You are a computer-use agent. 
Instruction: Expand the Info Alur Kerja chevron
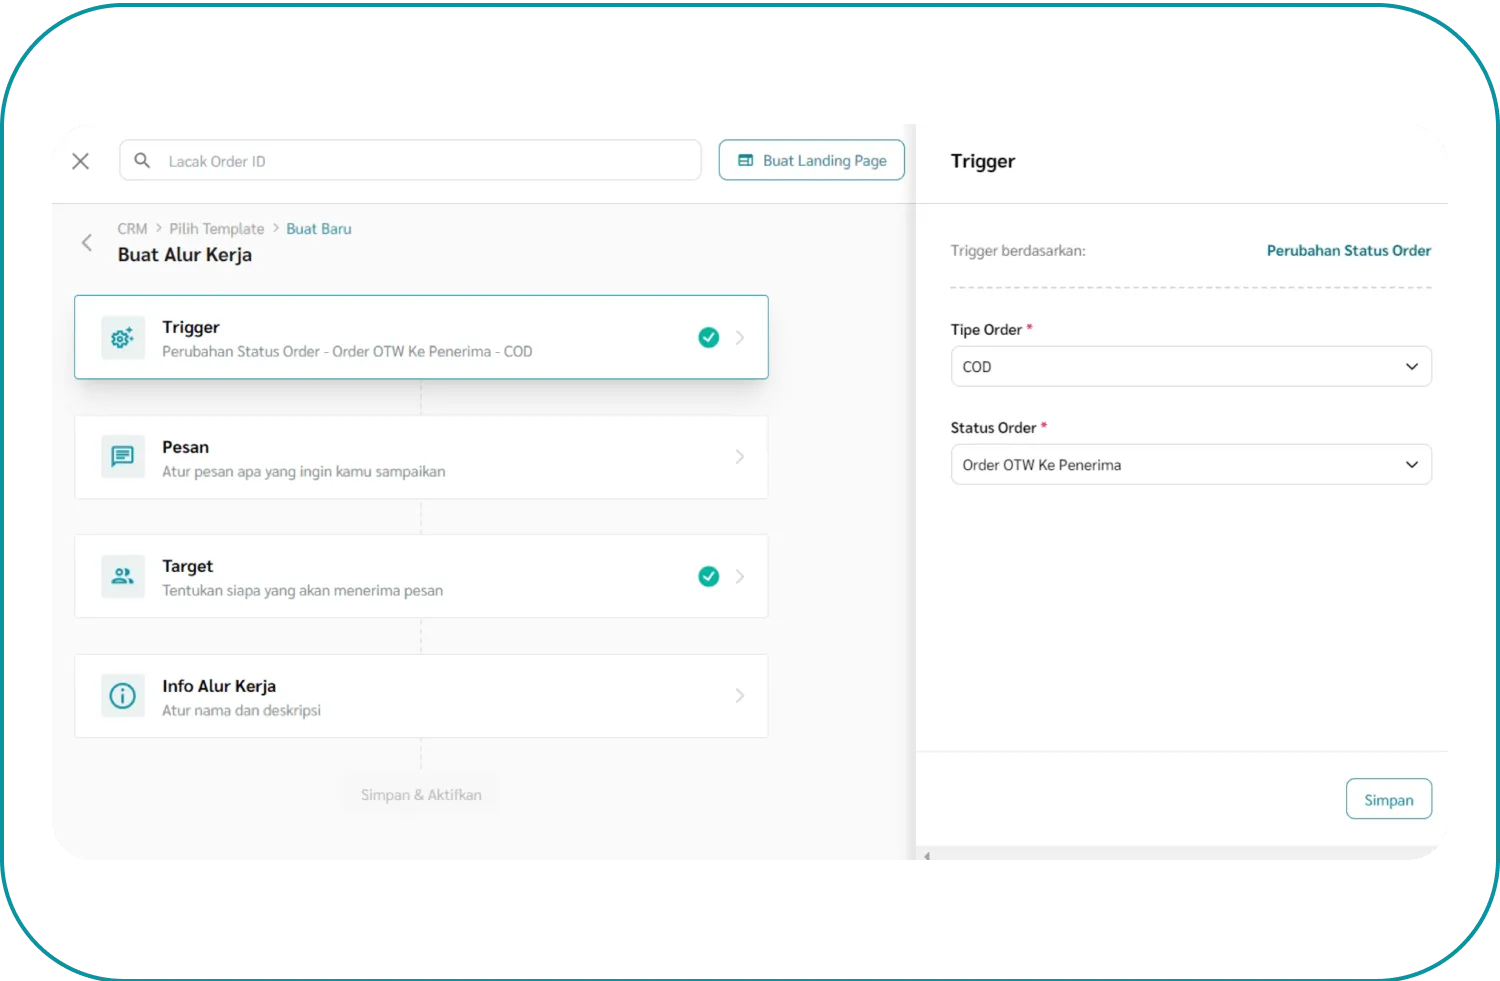[x=740, y=695]
